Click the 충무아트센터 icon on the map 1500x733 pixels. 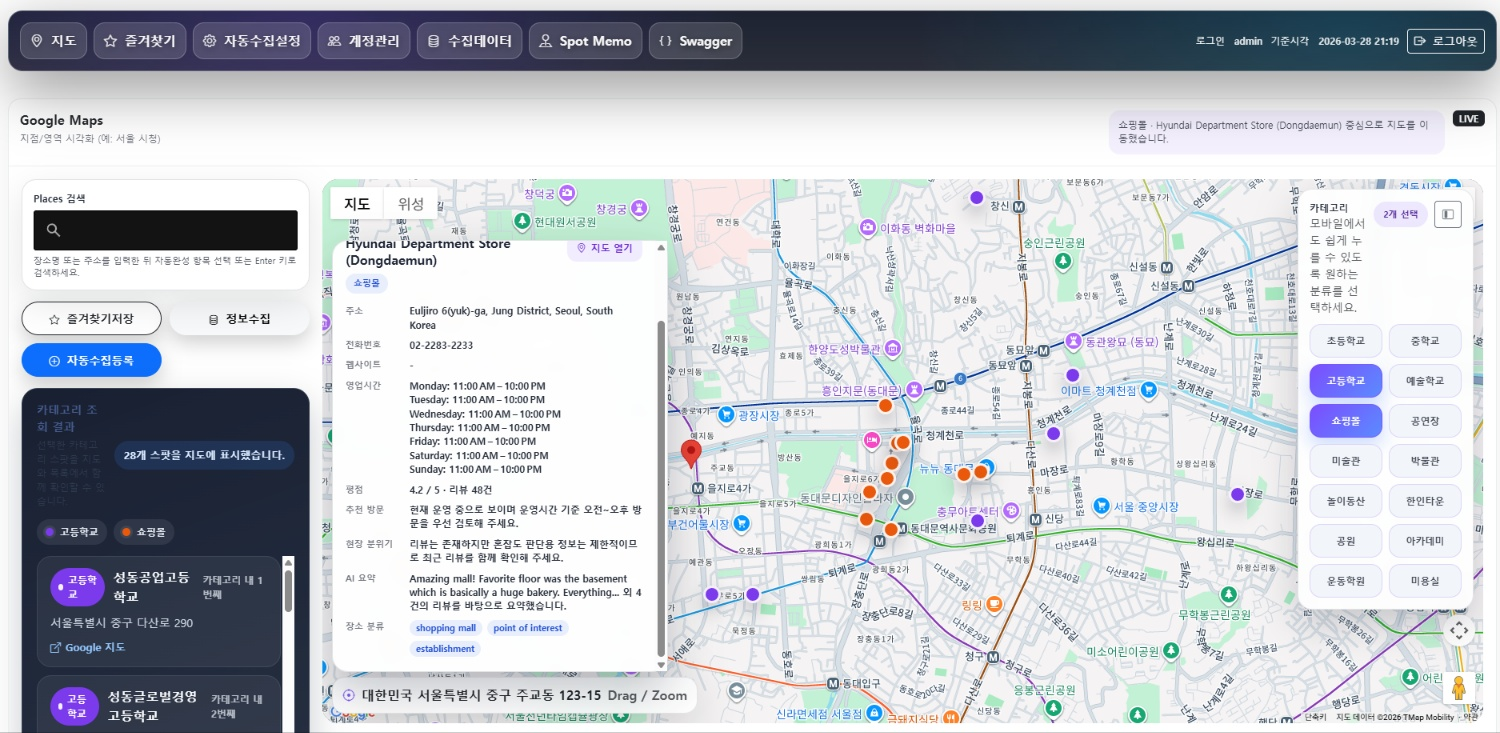pos(1011,511)
